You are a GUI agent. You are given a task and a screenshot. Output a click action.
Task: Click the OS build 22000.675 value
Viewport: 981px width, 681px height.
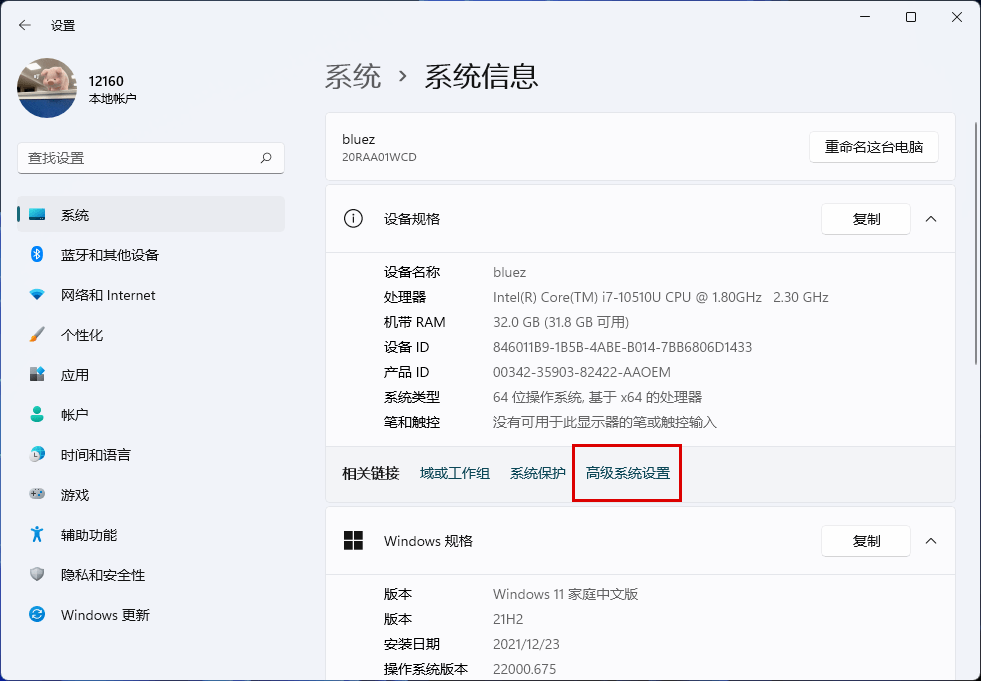coord(524,669)
